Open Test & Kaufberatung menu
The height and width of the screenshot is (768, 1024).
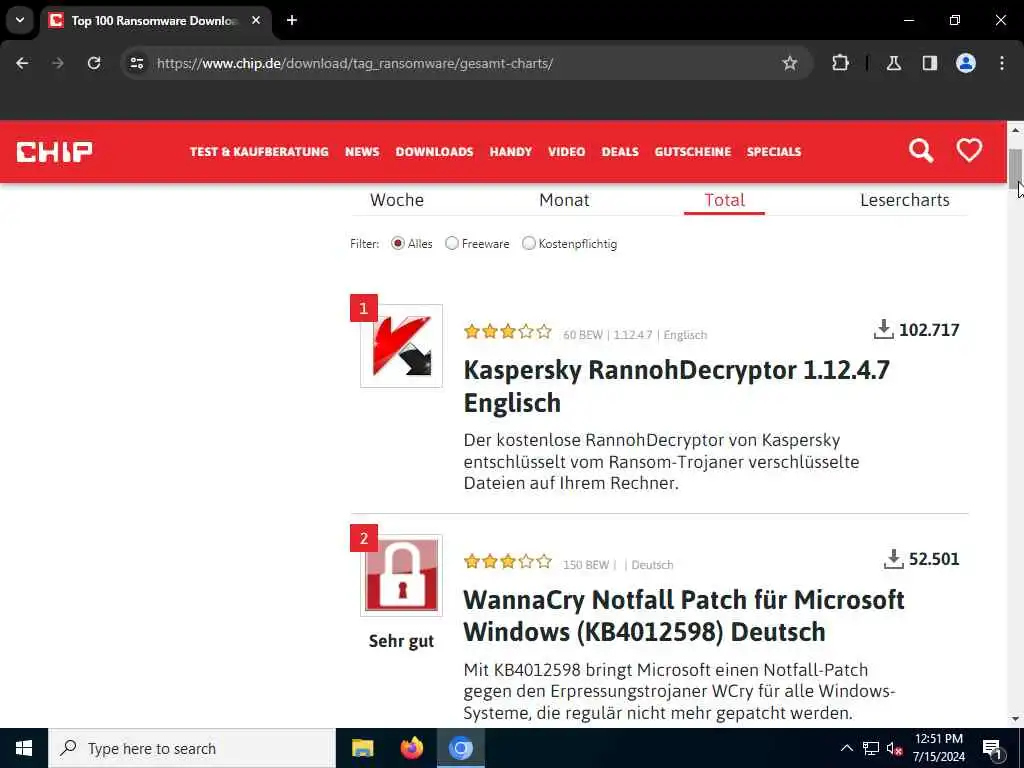(259, 152)
